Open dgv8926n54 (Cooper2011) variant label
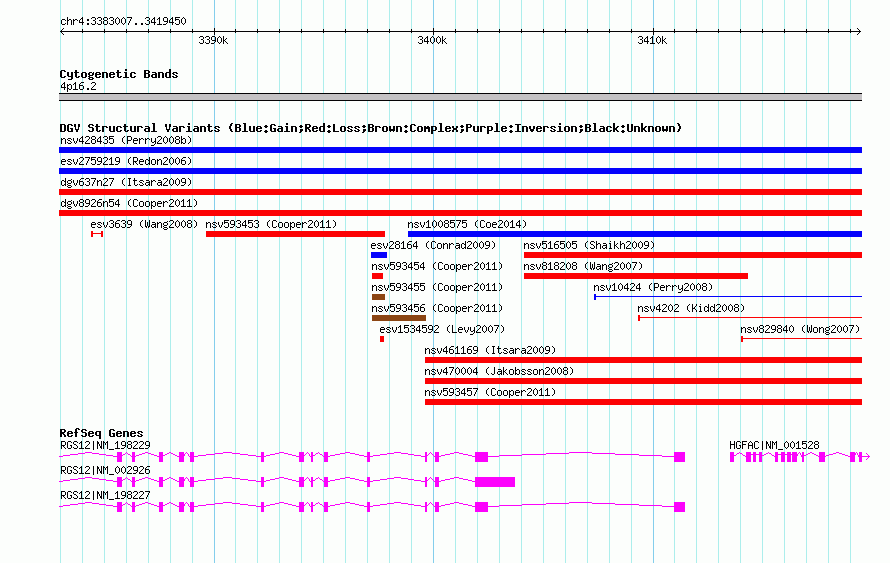The height and width of the screenshot is (563, 890). [129, 203]
